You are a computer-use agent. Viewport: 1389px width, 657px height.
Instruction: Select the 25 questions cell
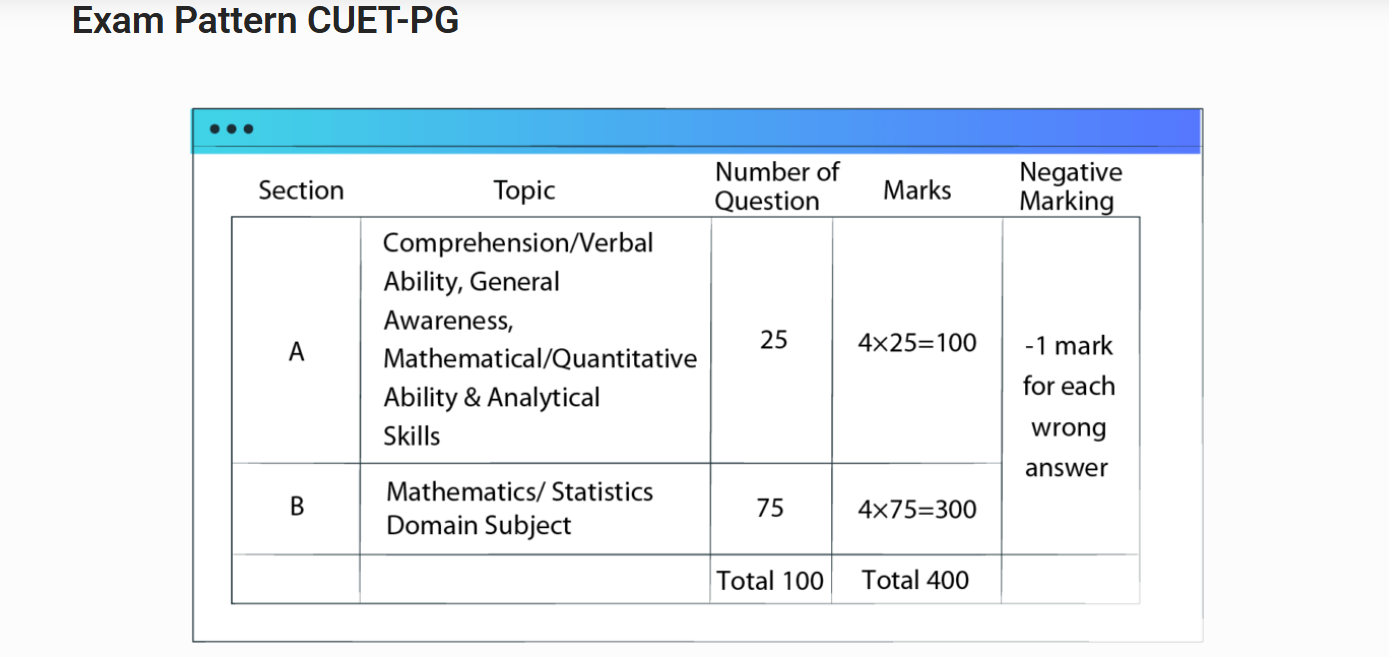(773, 340)
